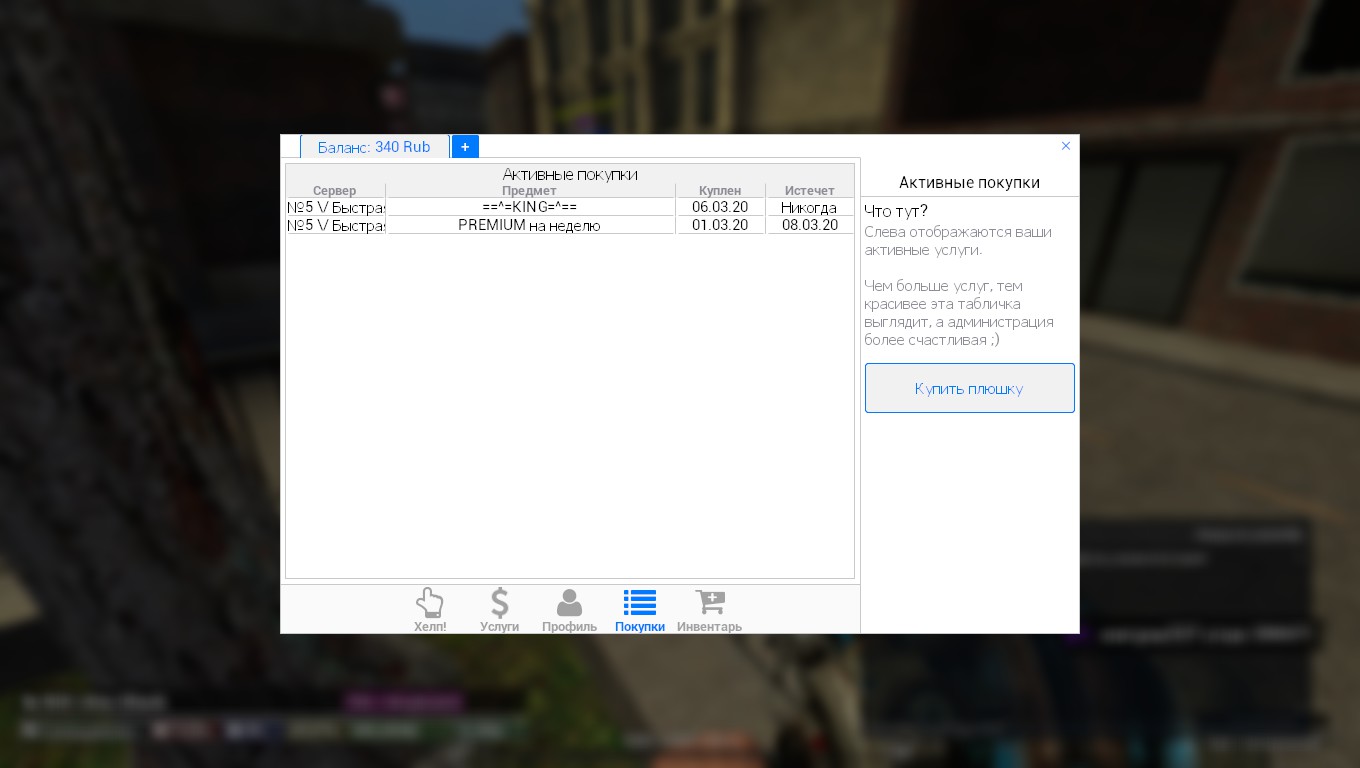Close the shop window with X
This screenshot has height=768, width=1360.
coord(1065,146)
